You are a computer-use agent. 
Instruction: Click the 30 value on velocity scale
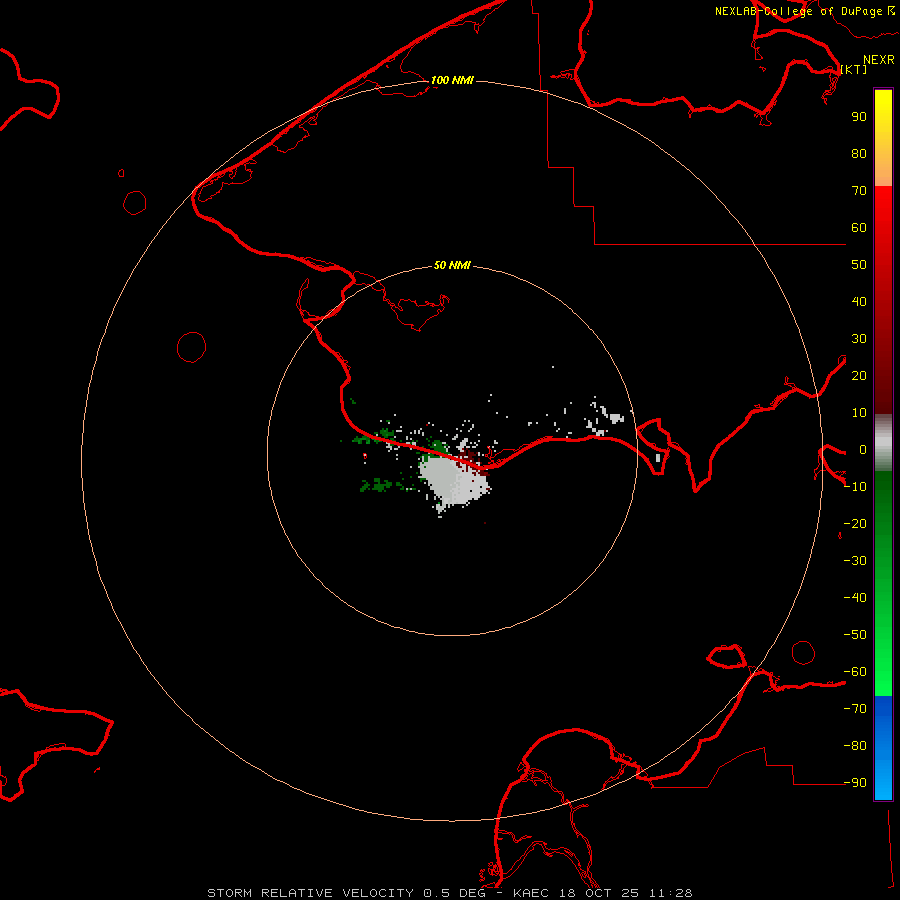(859, 339)
